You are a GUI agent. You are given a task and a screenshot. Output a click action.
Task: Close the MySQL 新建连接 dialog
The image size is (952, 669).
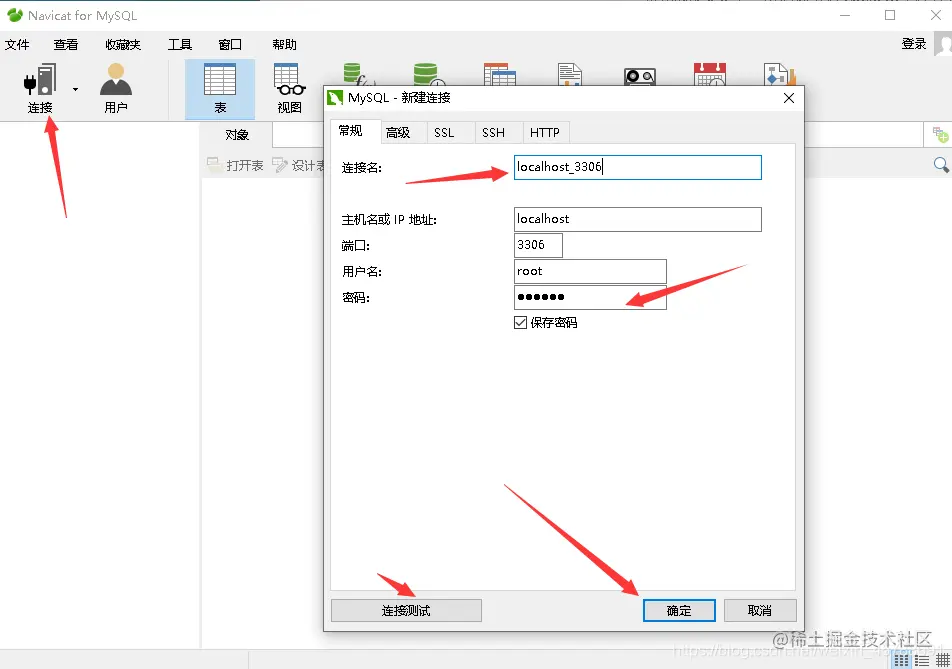(789, 98)
